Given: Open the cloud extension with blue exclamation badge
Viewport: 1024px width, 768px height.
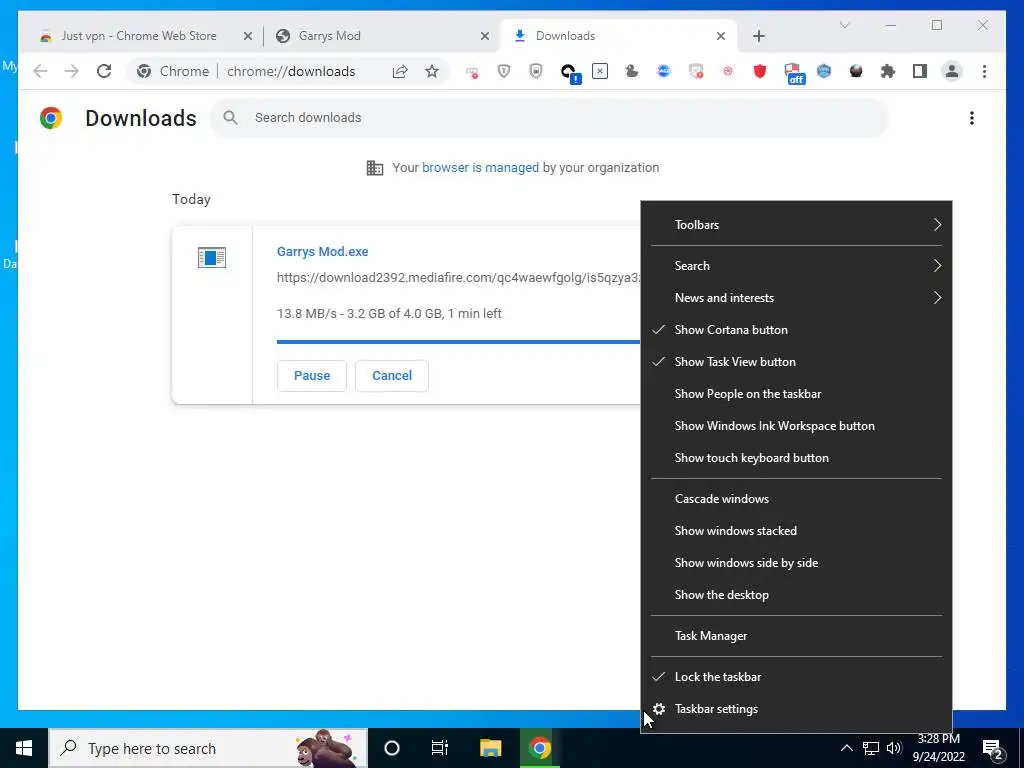Looking at the screenshot, I should (569, 72).
